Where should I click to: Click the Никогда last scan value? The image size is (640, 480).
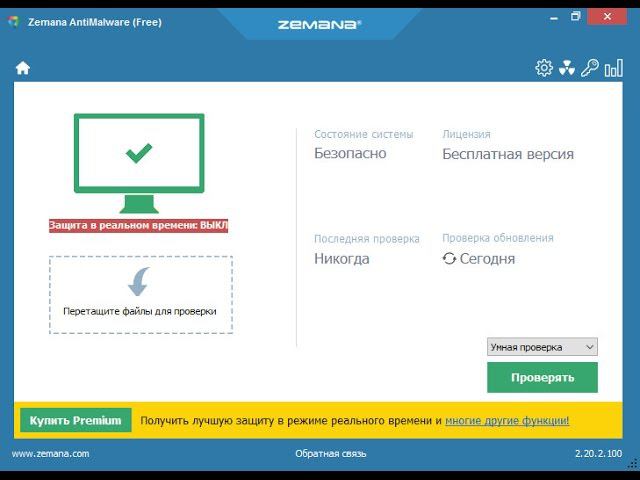(342, 258)
